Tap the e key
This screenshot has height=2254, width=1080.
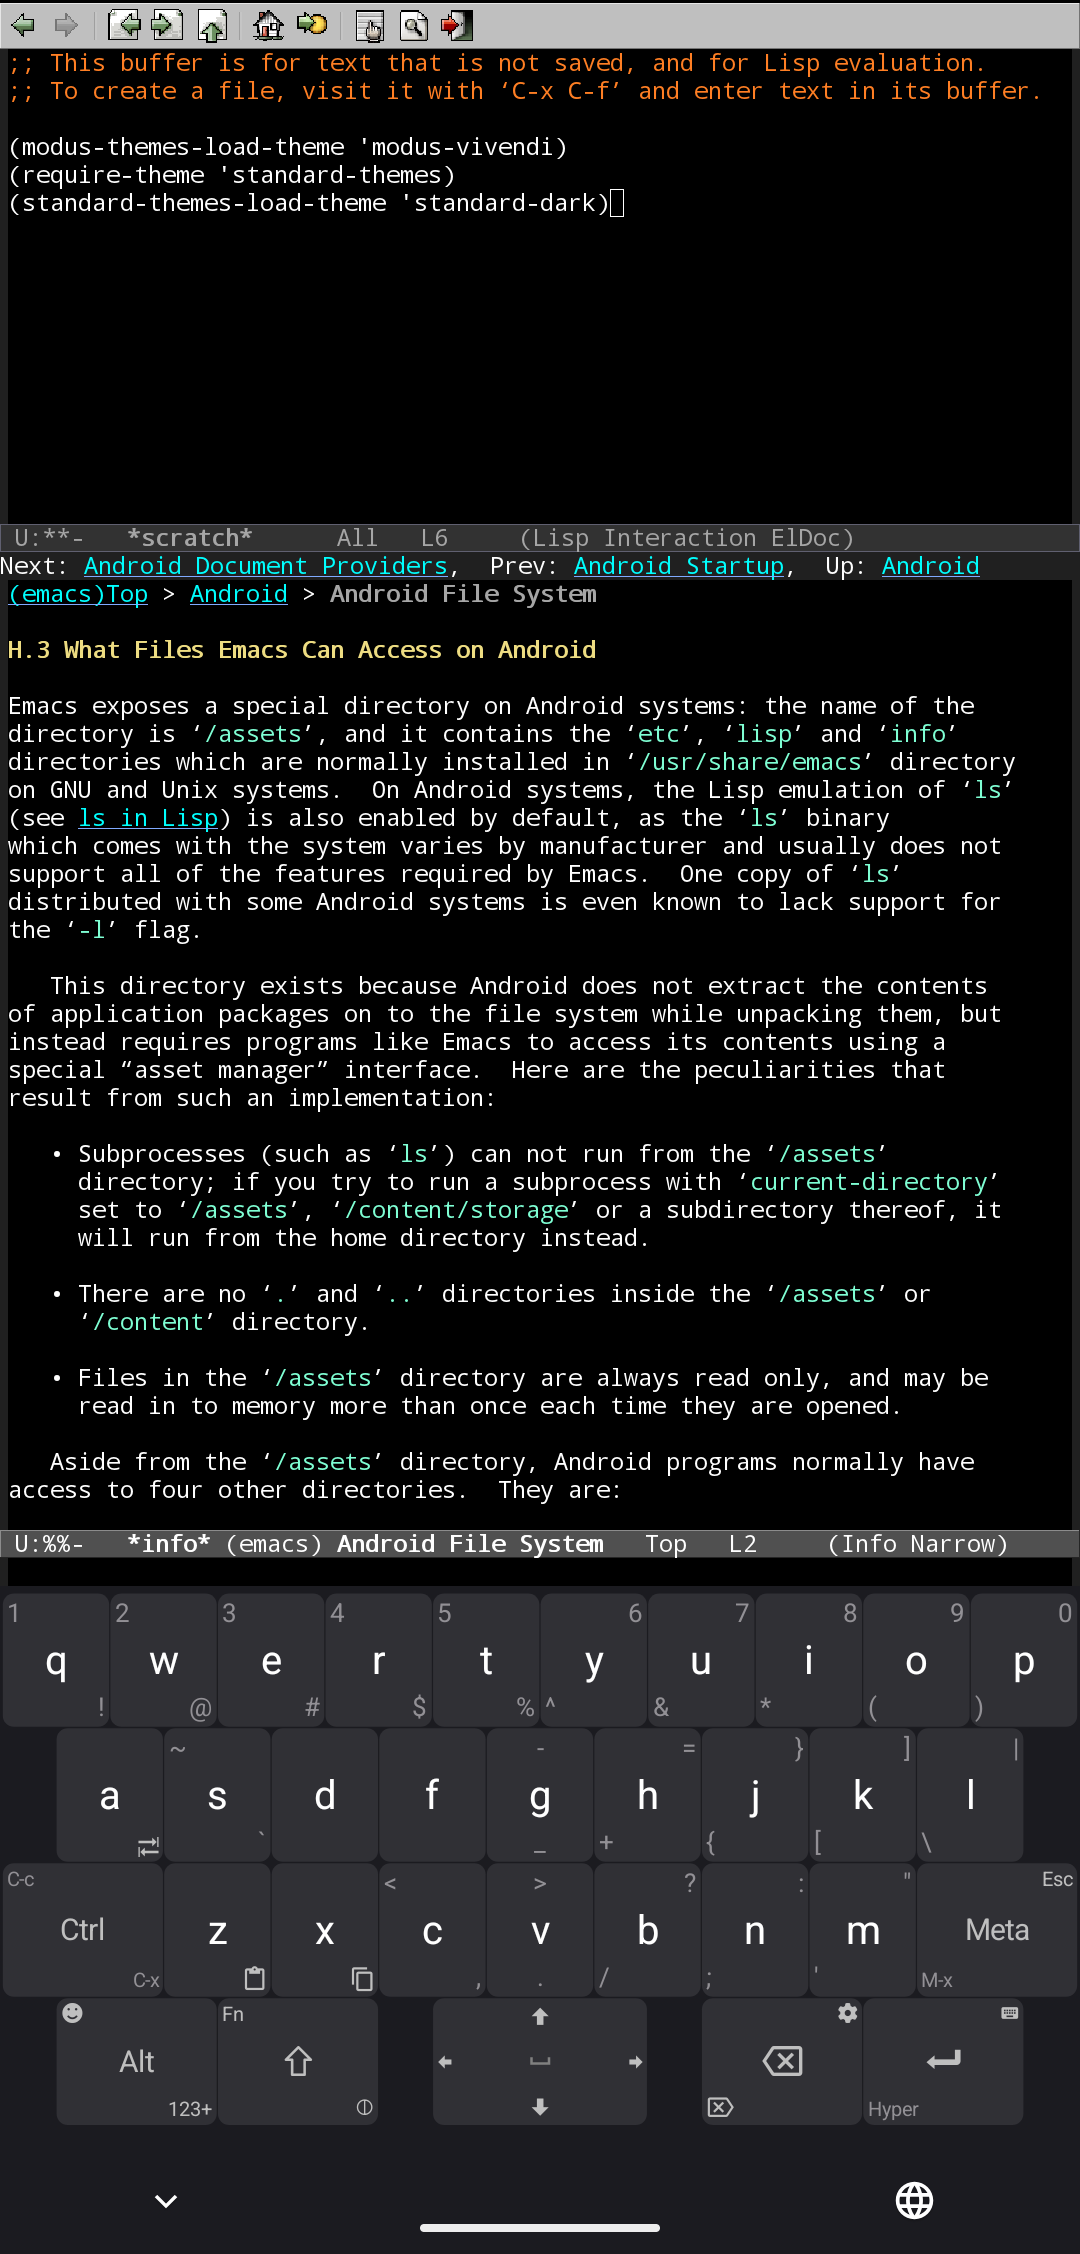pyautogui.click(x=271, y=1661)
